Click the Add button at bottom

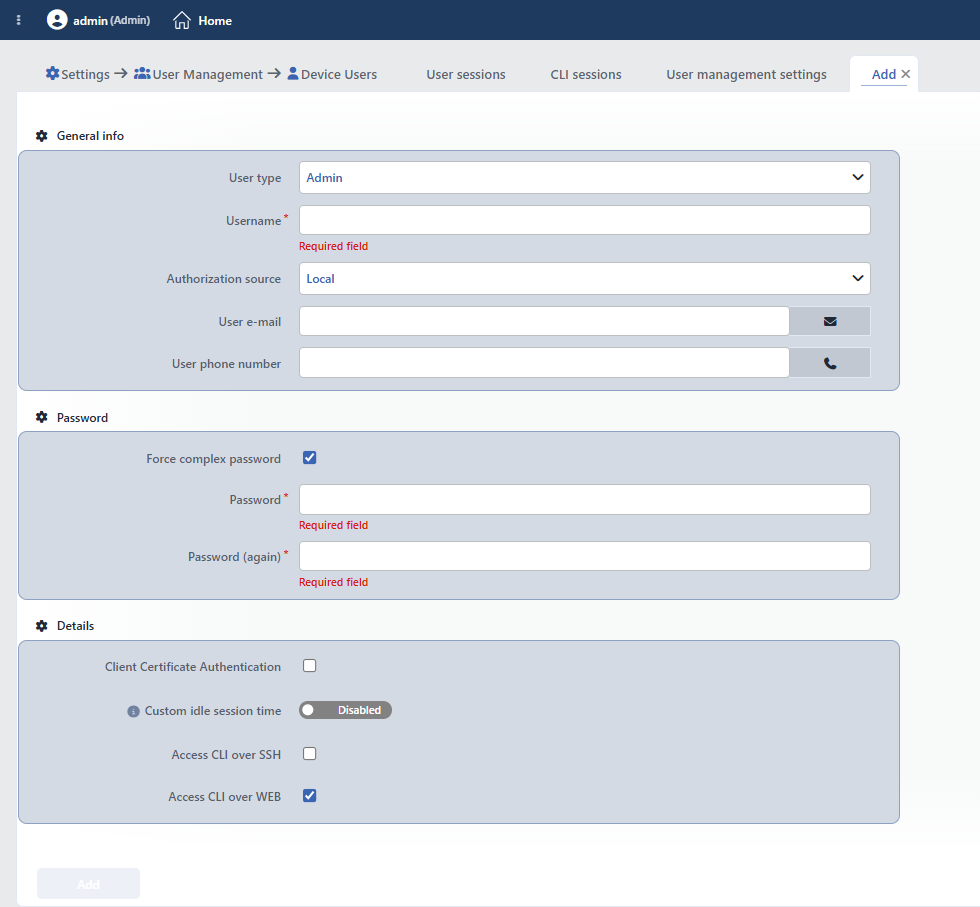point(88,884)
